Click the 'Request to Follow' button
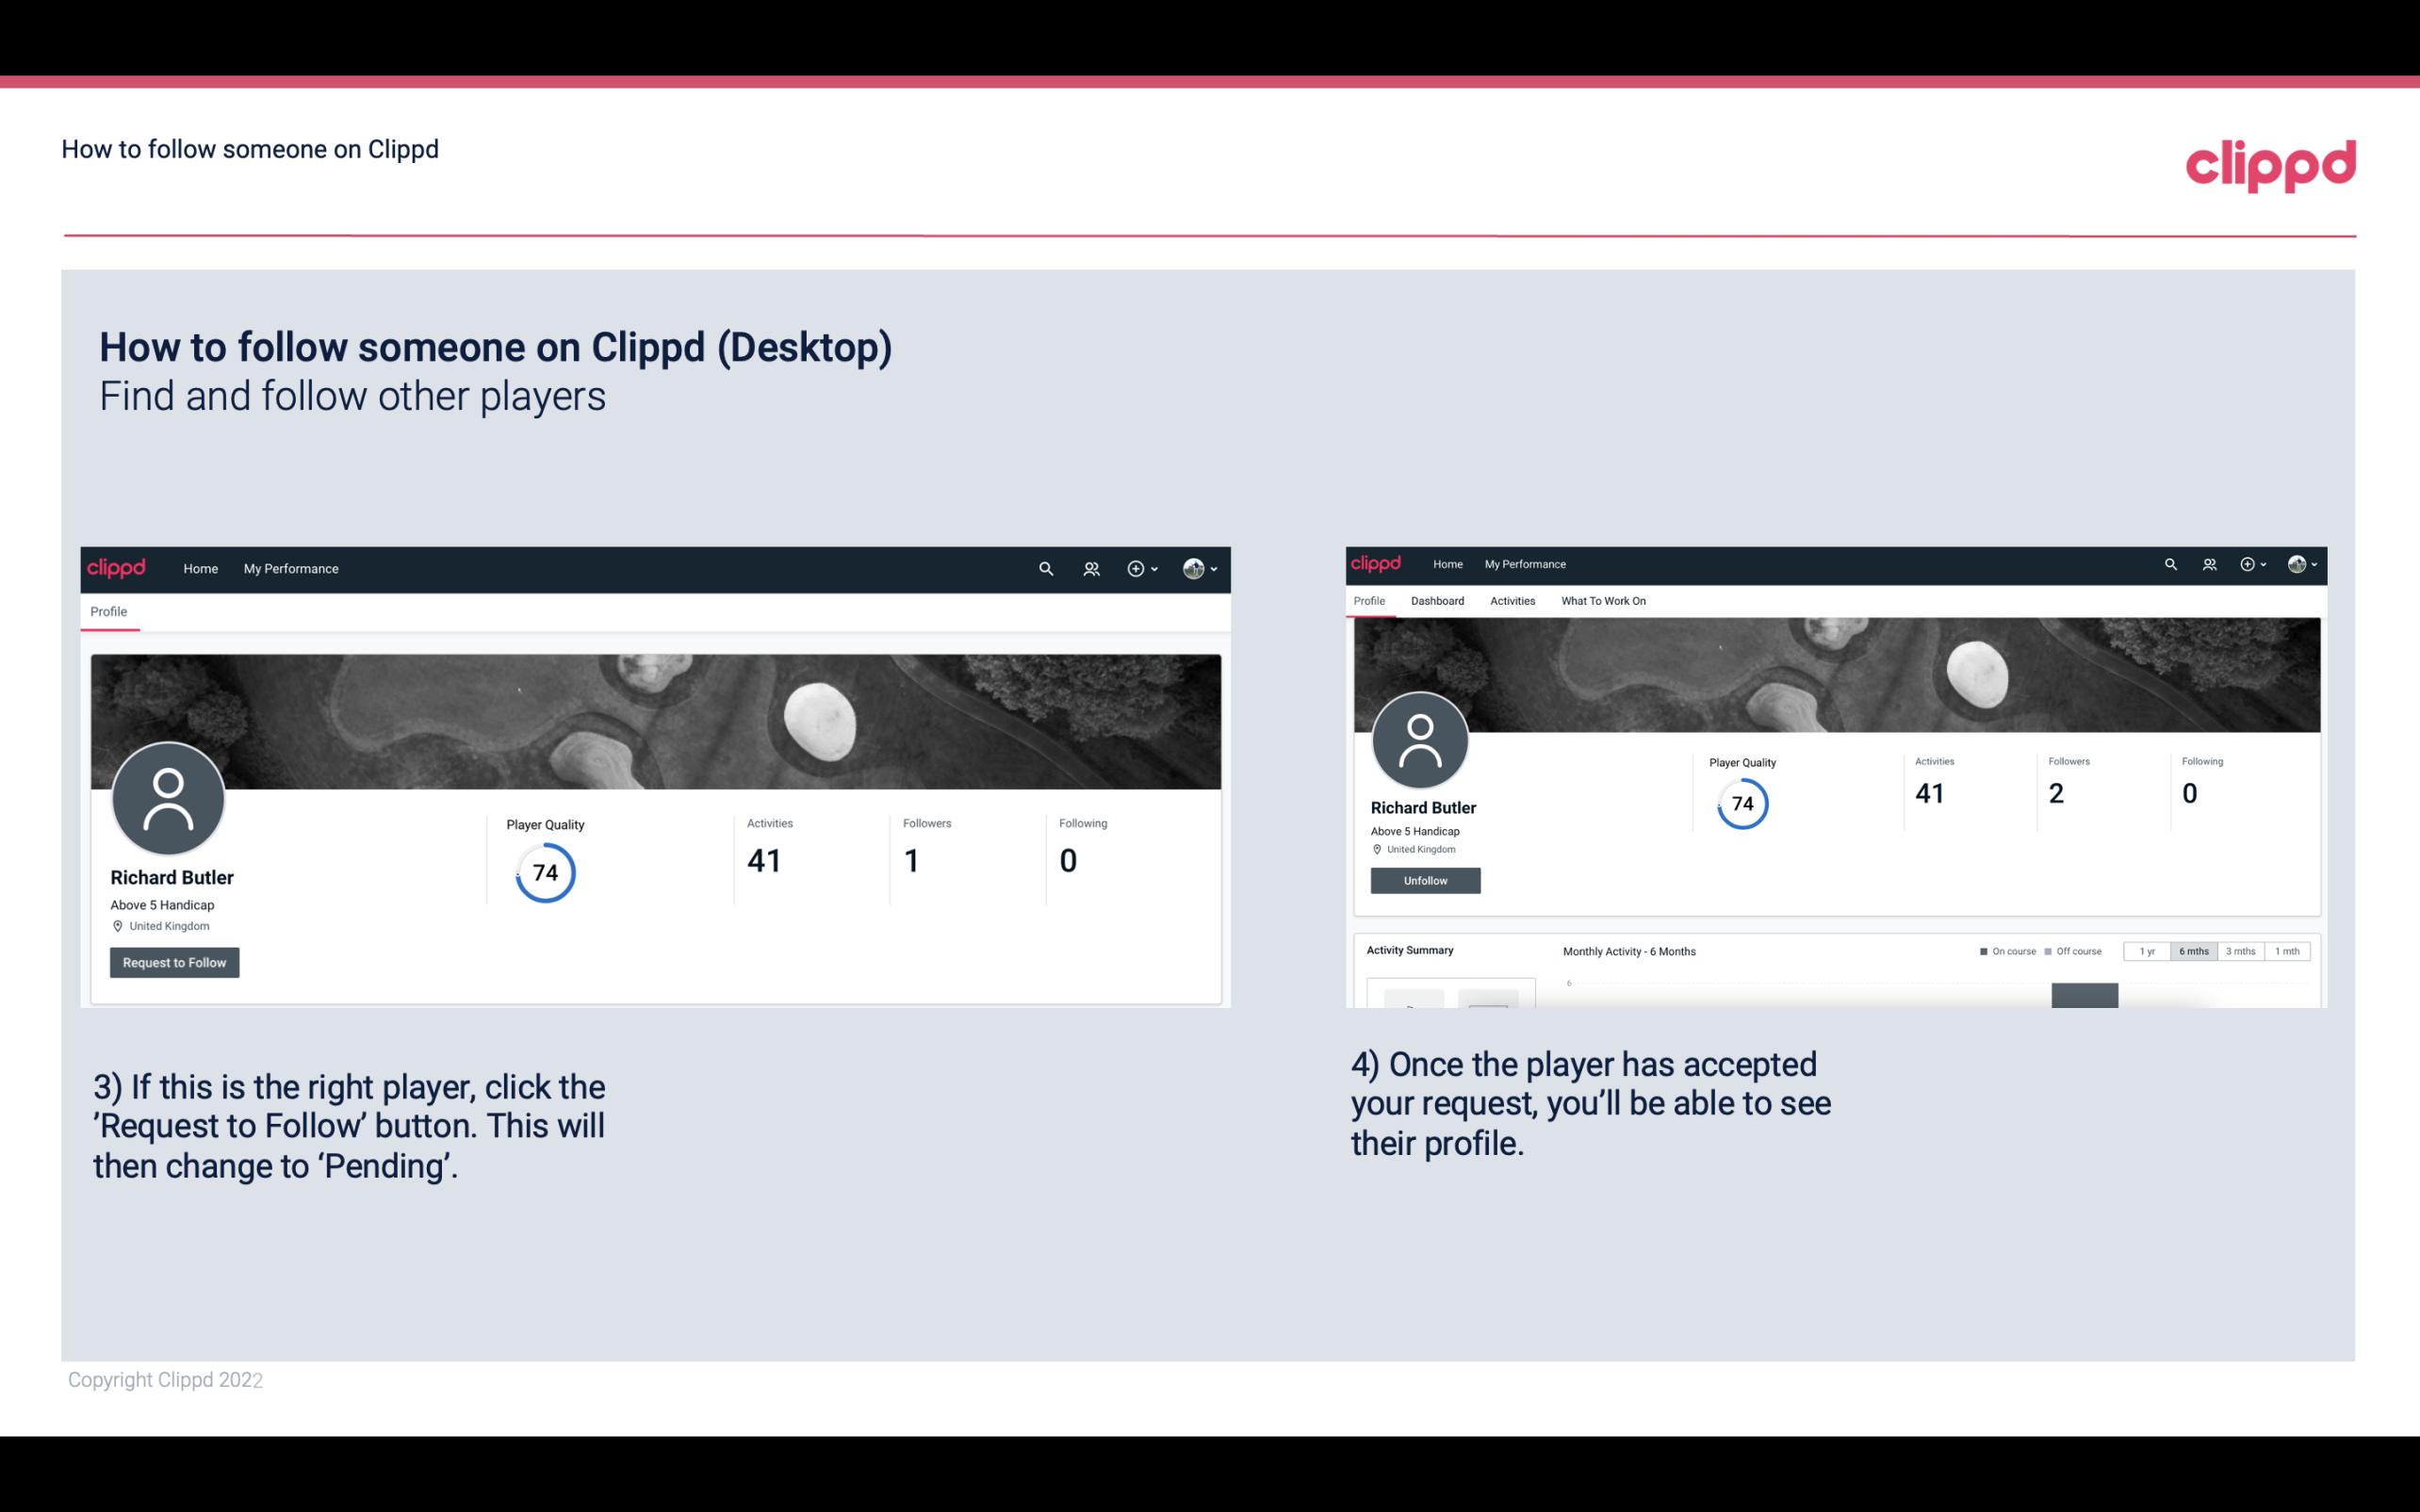The height and width of the screenshot is (1512, 2420). pos(174,962)
